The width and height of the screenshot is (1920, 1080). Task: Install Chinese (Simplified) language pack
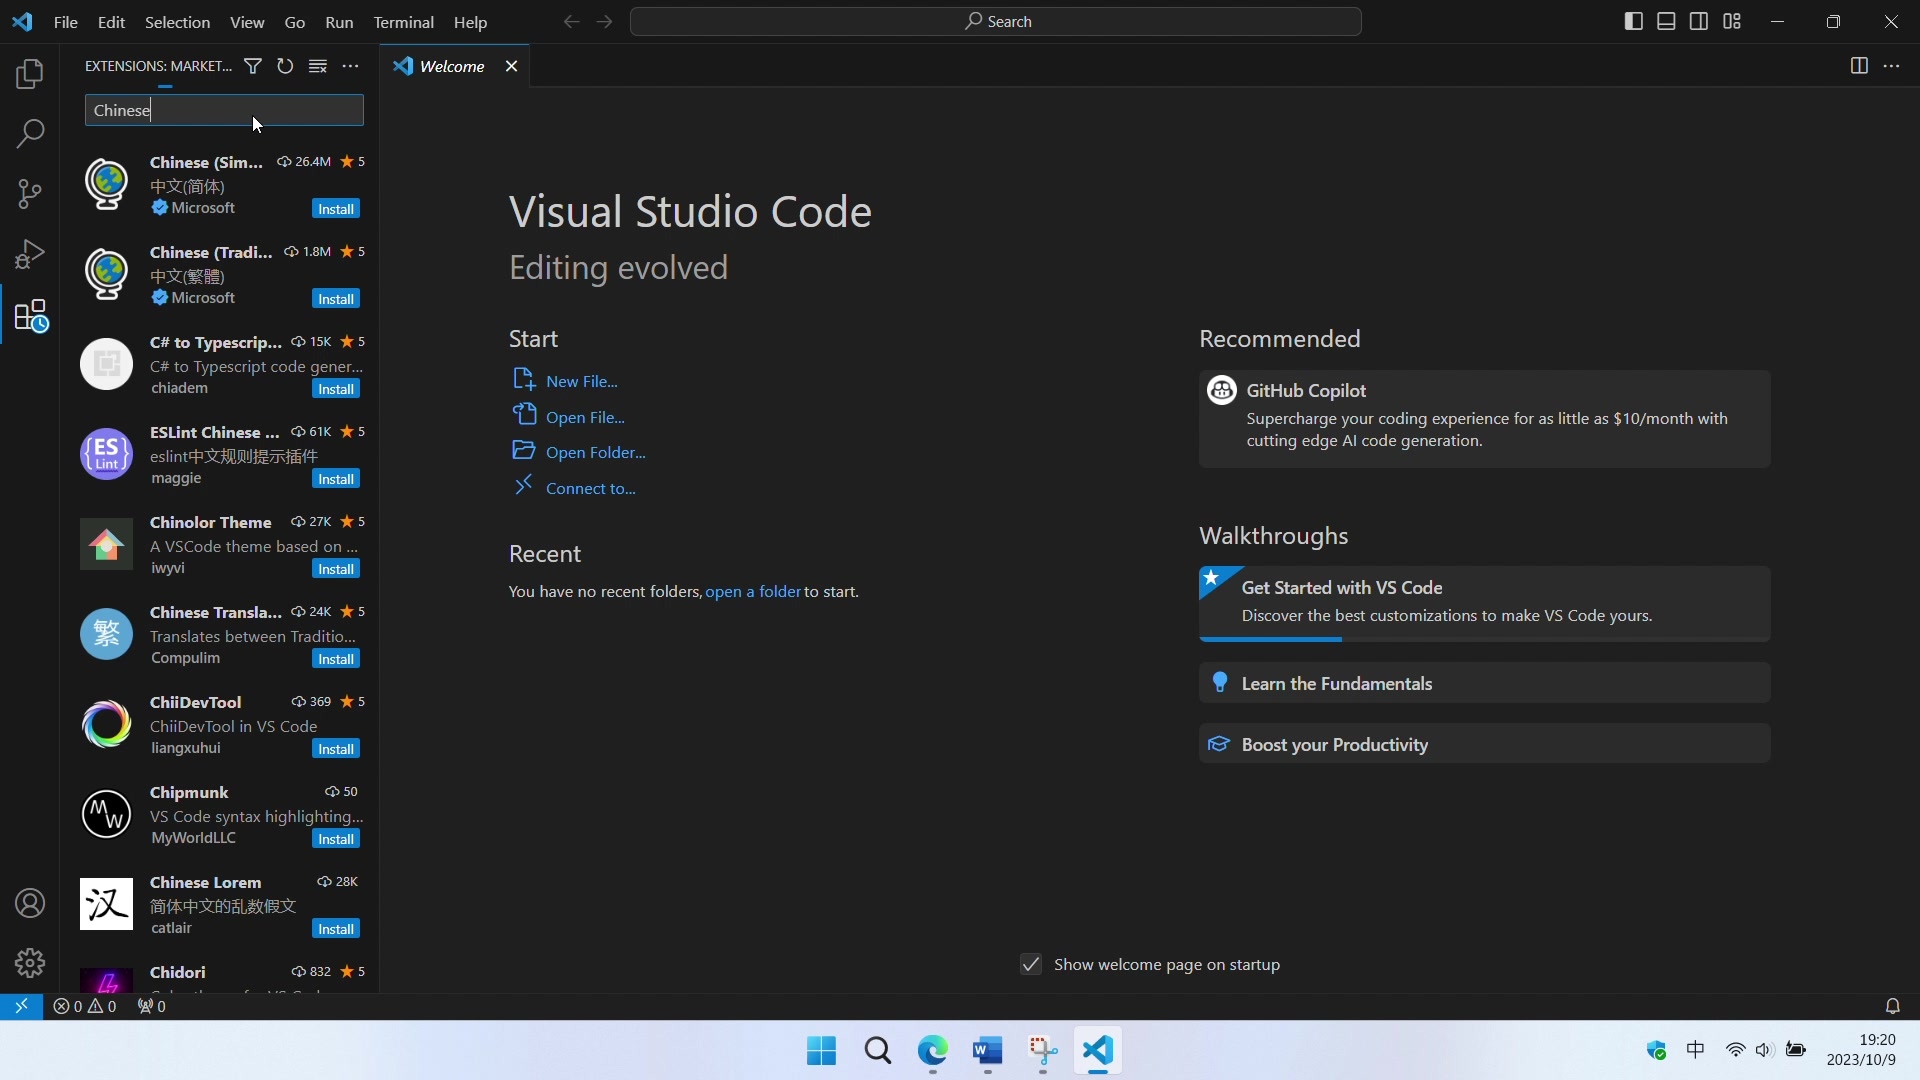[x=336, y=209]
